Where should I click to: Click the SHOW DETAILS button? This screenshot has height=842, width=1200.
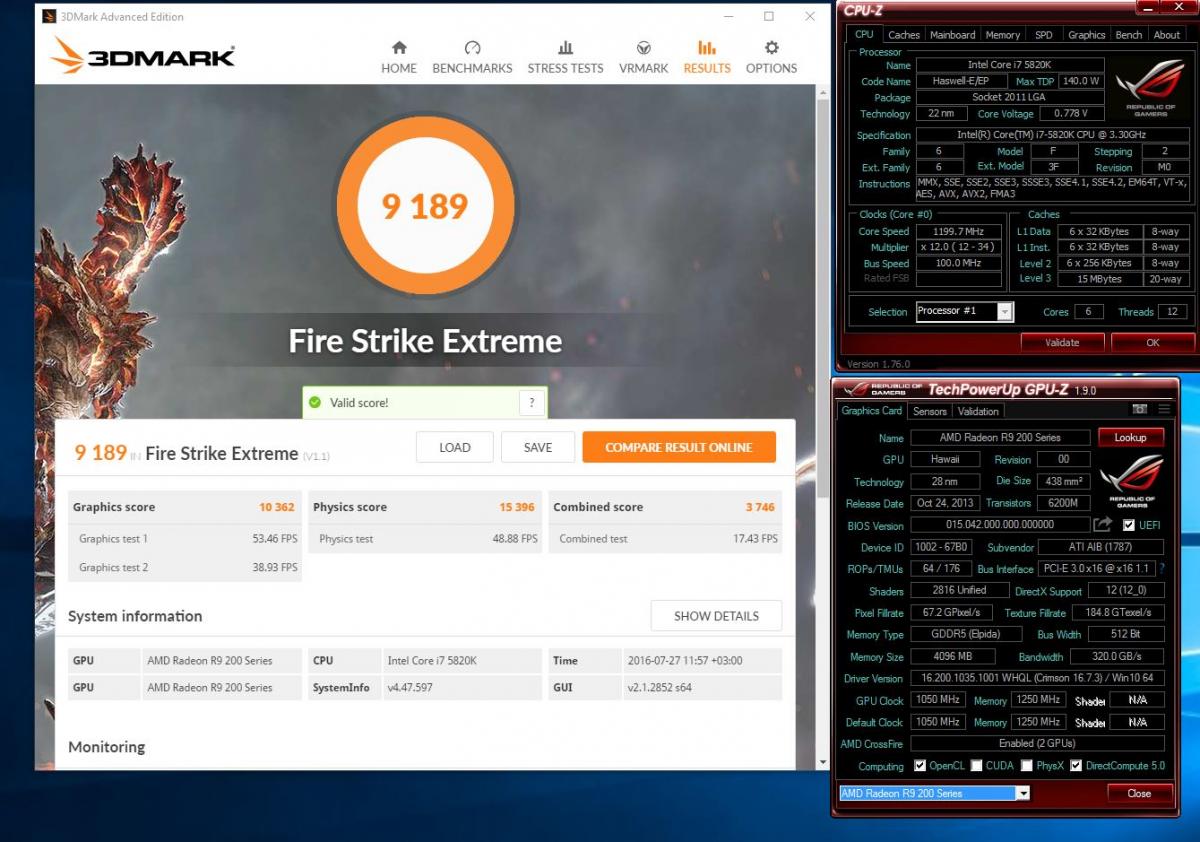tap(716, 616)
